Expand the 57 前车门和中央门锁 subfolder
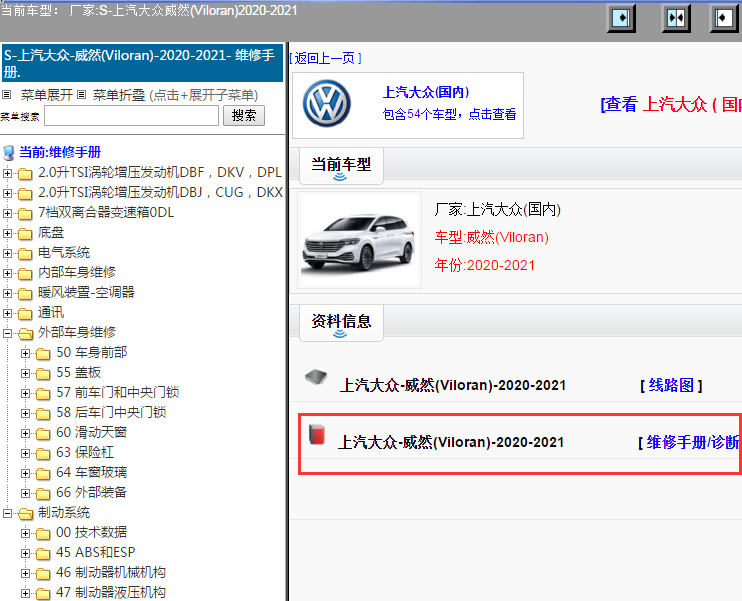 point(26,393)
